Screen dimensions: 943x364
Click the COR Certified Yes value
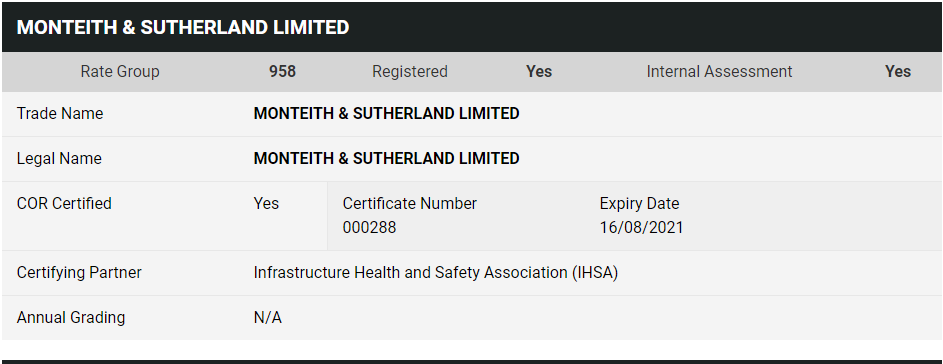pos(266,203)
